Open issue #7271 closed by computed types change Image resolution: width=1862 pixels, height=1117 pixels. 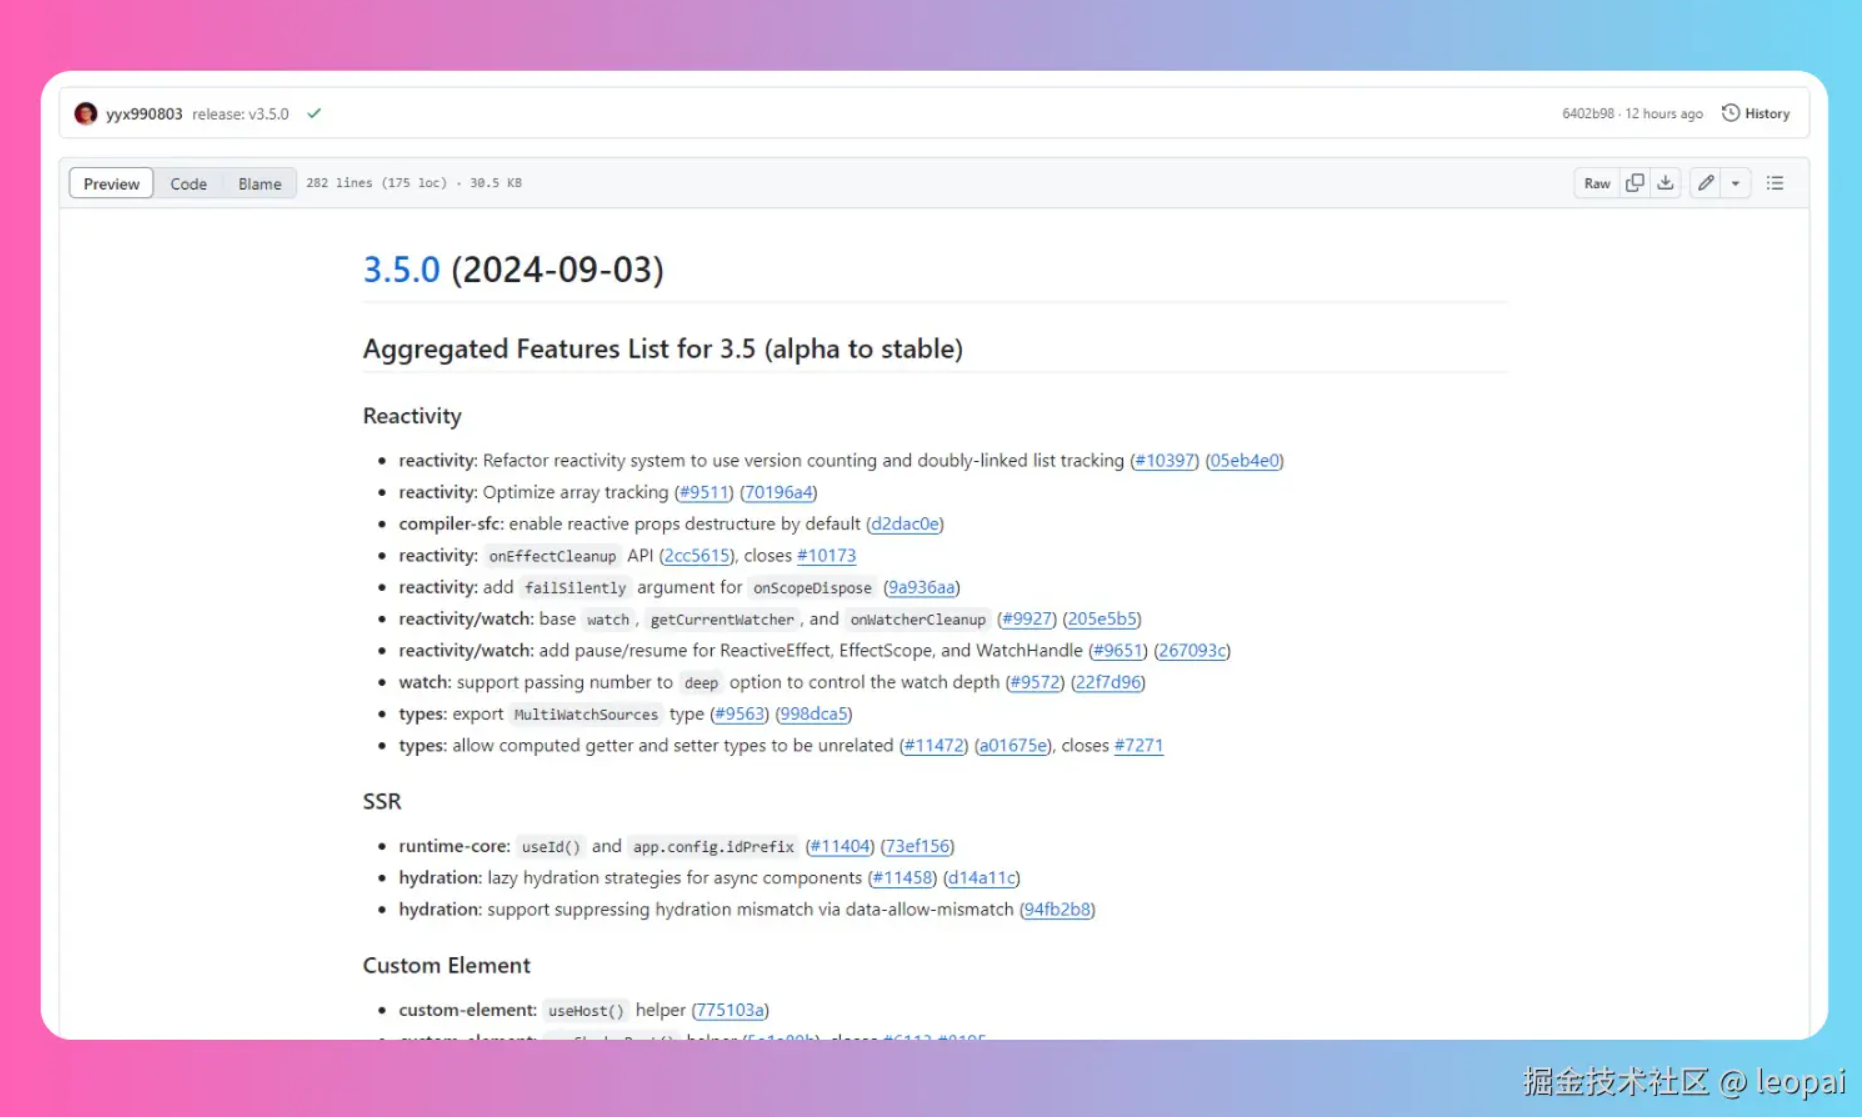(x=1139, y=745)
